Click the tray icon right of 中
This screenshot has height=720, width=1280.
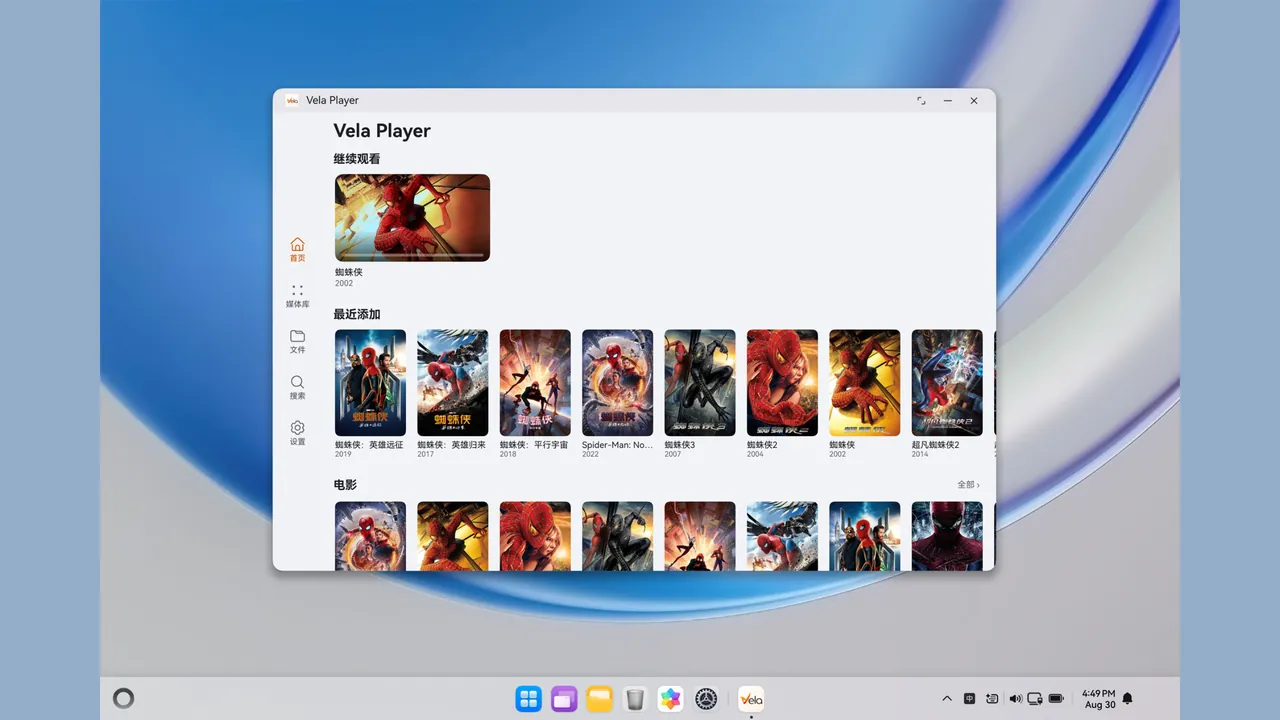click(992, 699)
